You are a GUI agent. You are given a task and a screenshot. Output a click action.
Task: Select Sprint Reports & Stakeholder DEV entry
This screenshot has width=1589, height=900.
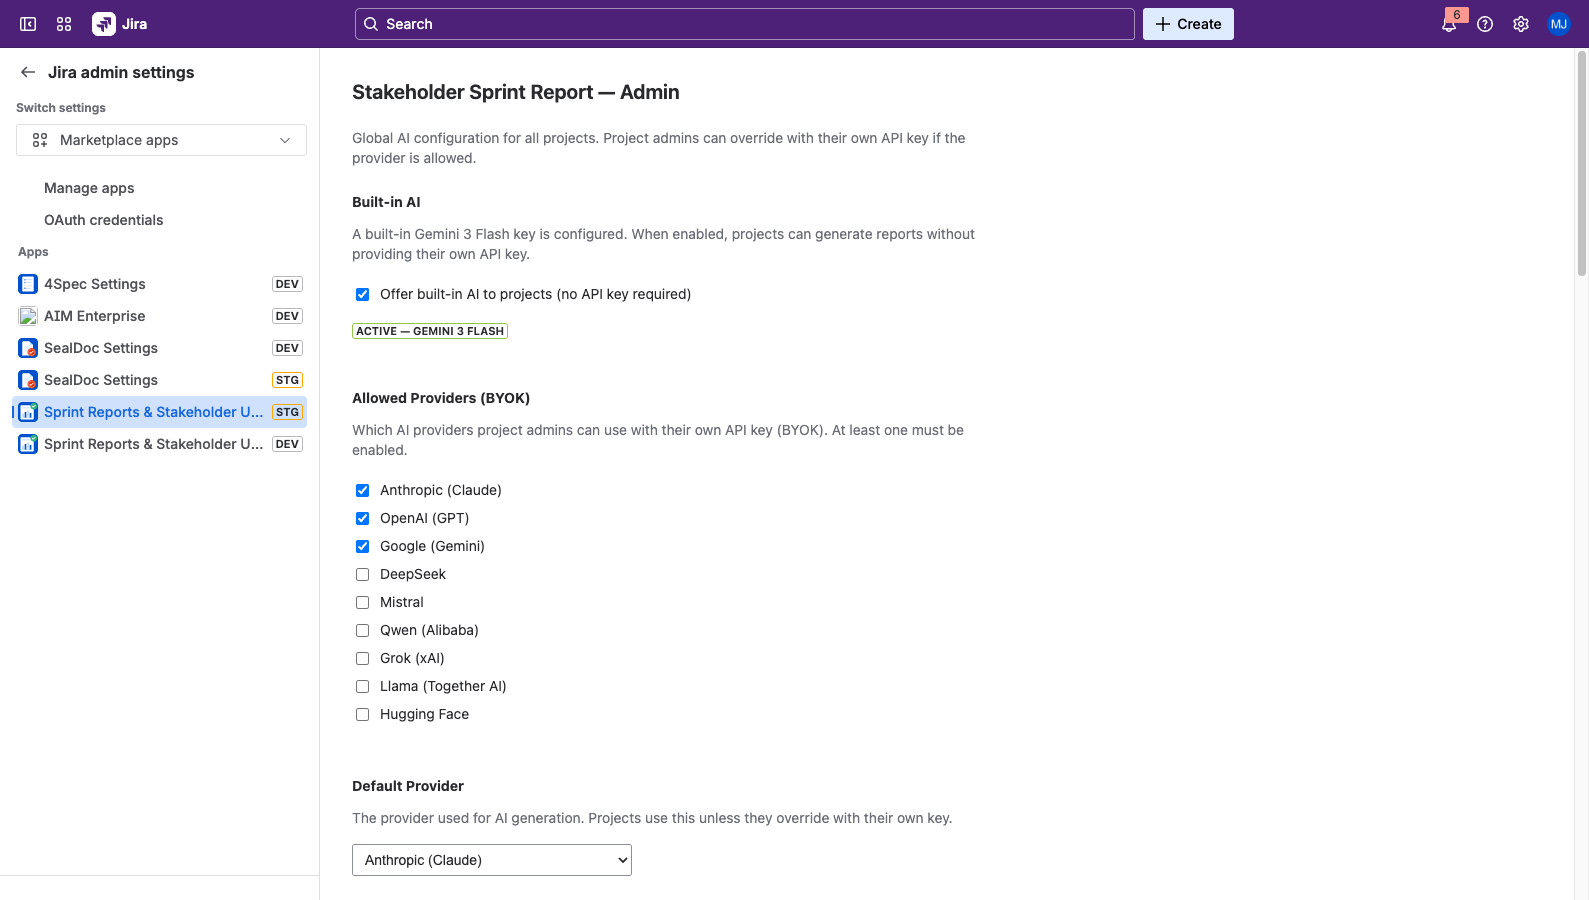coord(159,444)
